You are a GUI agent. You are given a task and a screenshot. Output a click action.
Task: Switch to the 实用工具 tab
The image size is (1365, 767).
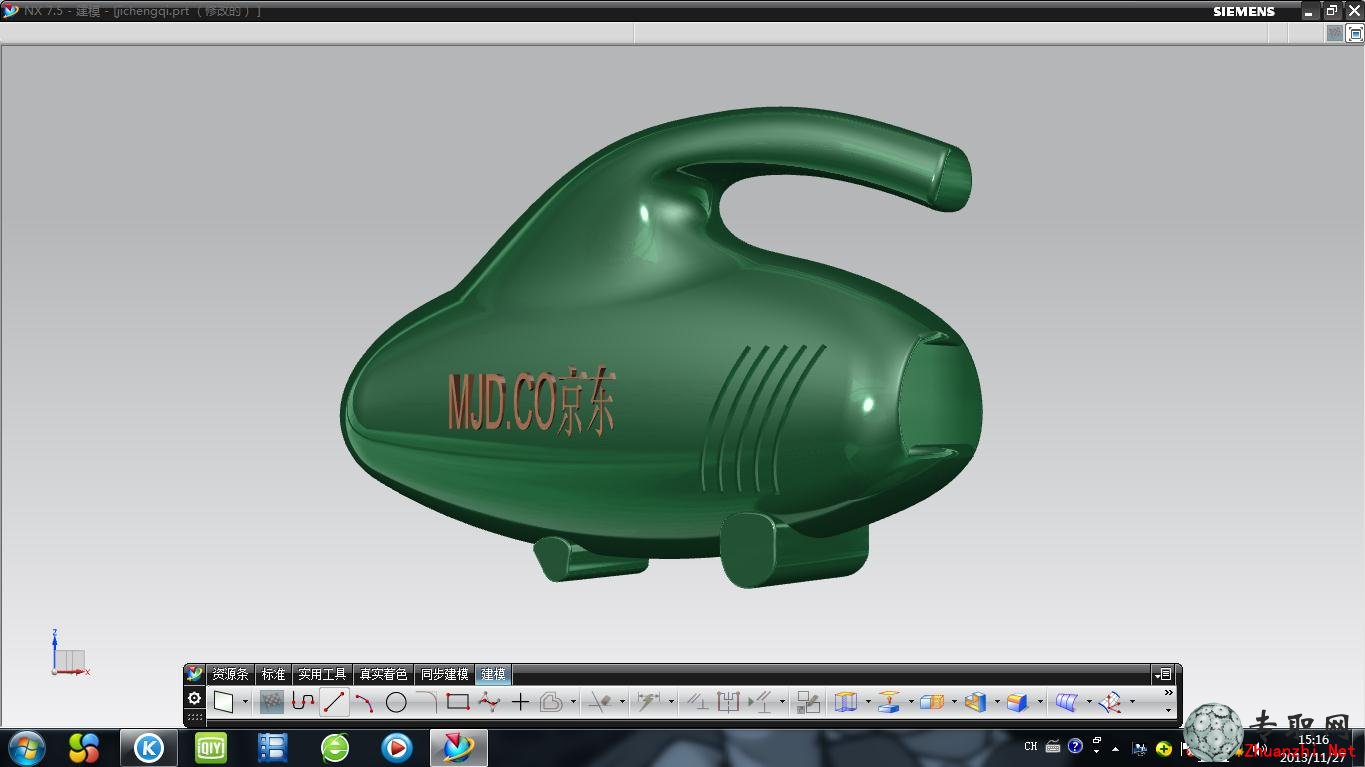[322, 675]
